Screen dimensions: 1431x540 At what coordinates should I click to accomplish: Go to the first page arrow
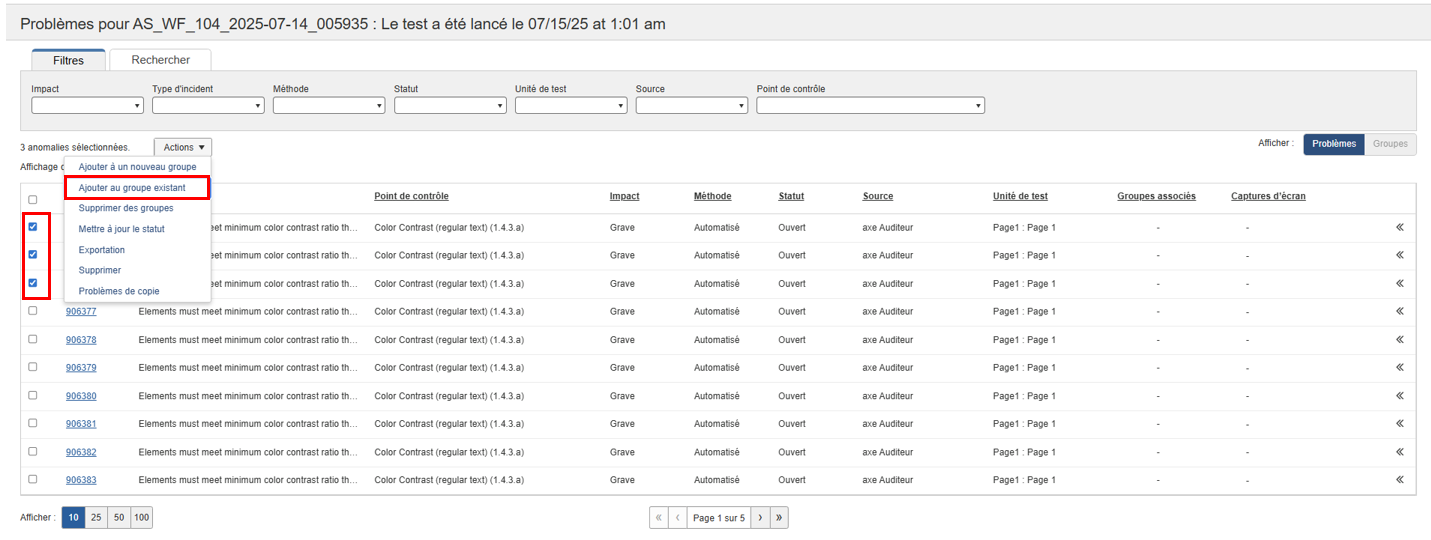click(658, 518)
